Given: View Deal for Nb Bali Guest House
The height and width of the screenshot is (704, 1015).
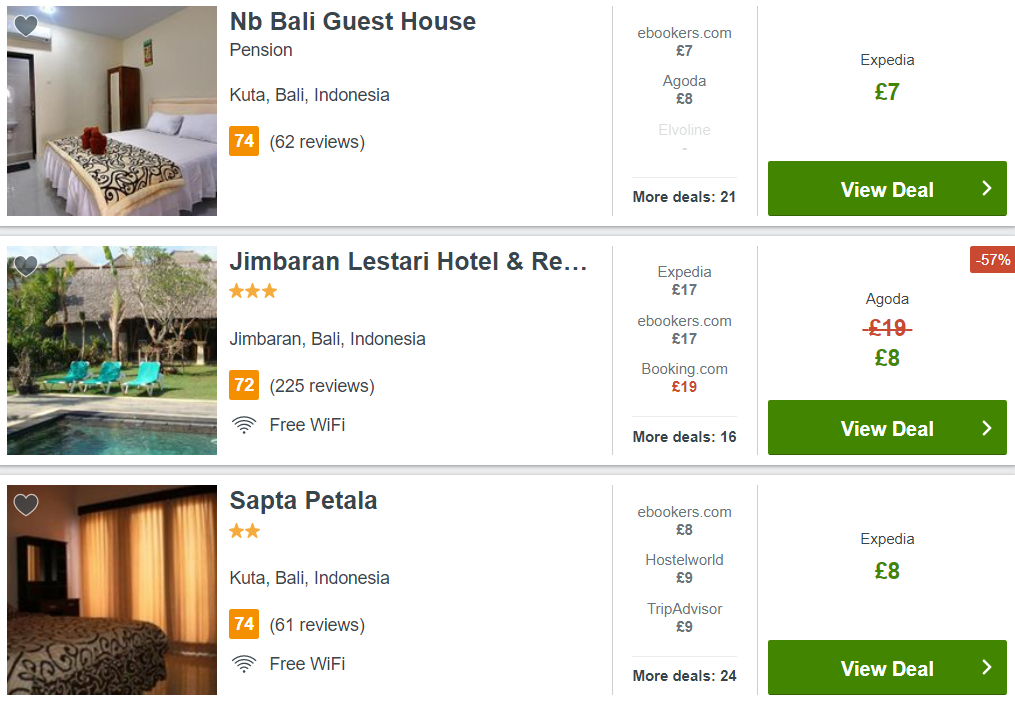Looking at the screenshot, I should click(x=887, y=188).
